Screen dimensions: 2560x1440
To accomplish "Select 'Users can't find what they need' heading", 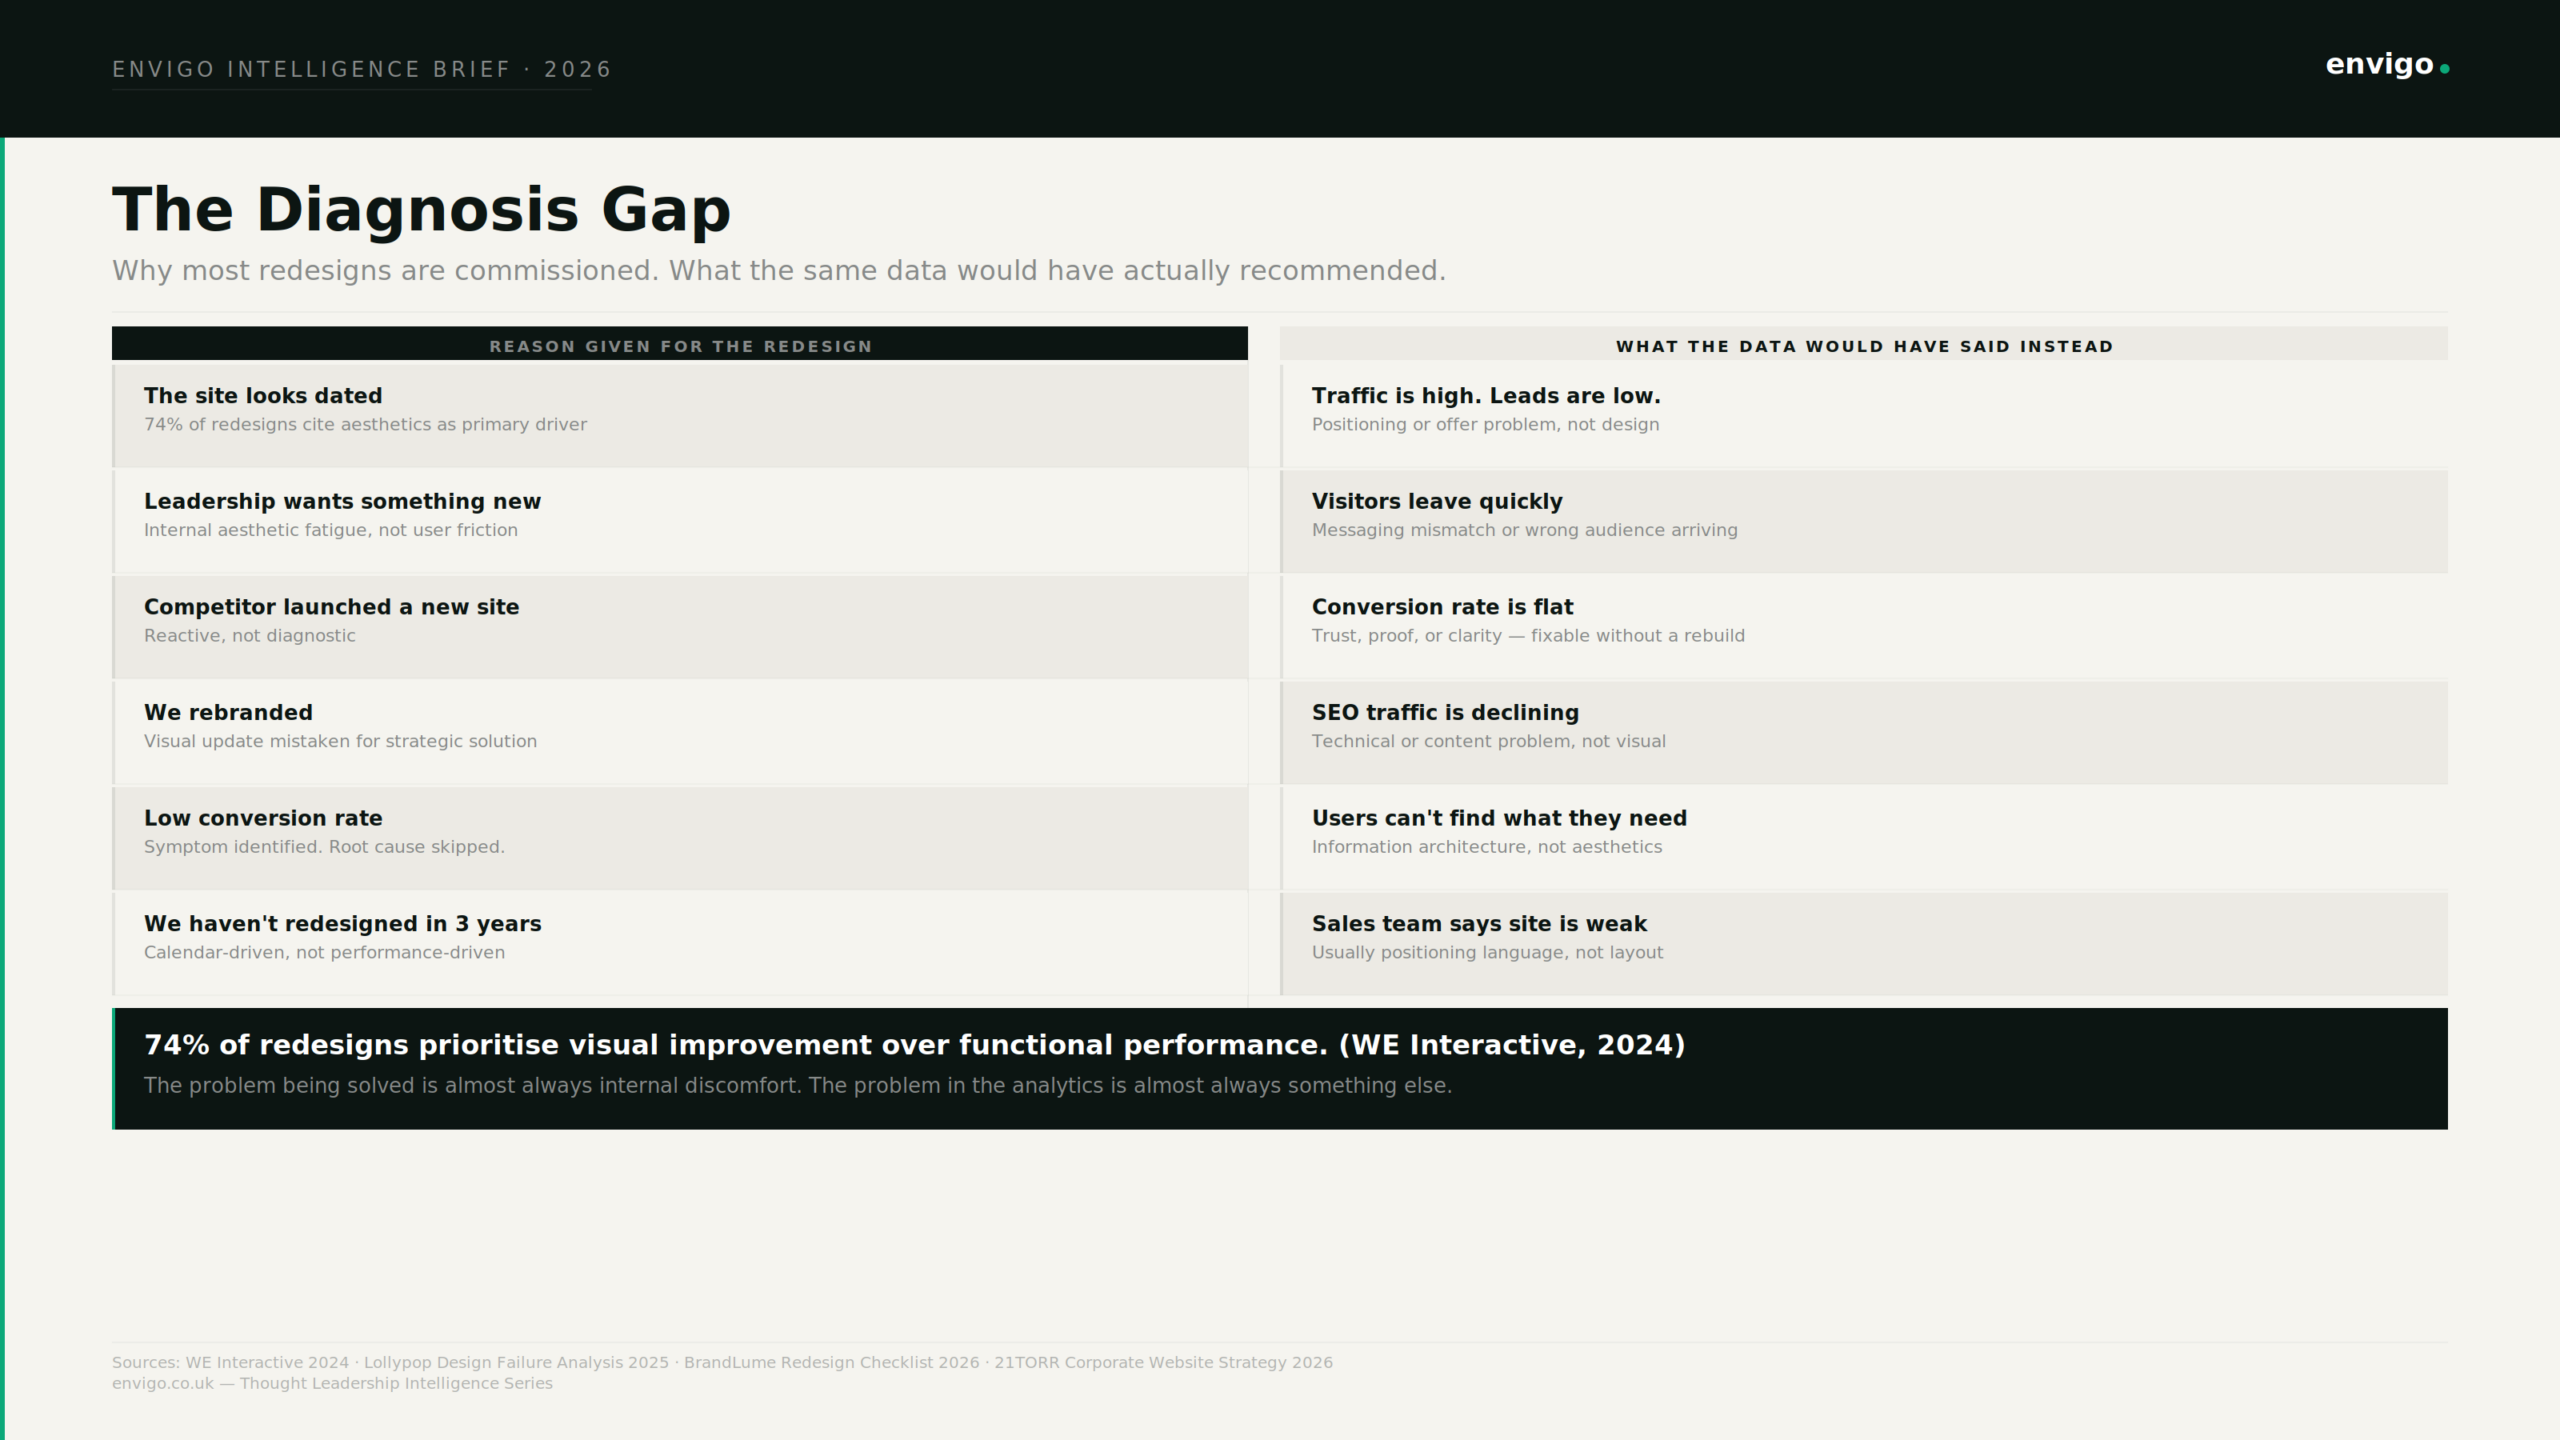I will click(1499, 818).
